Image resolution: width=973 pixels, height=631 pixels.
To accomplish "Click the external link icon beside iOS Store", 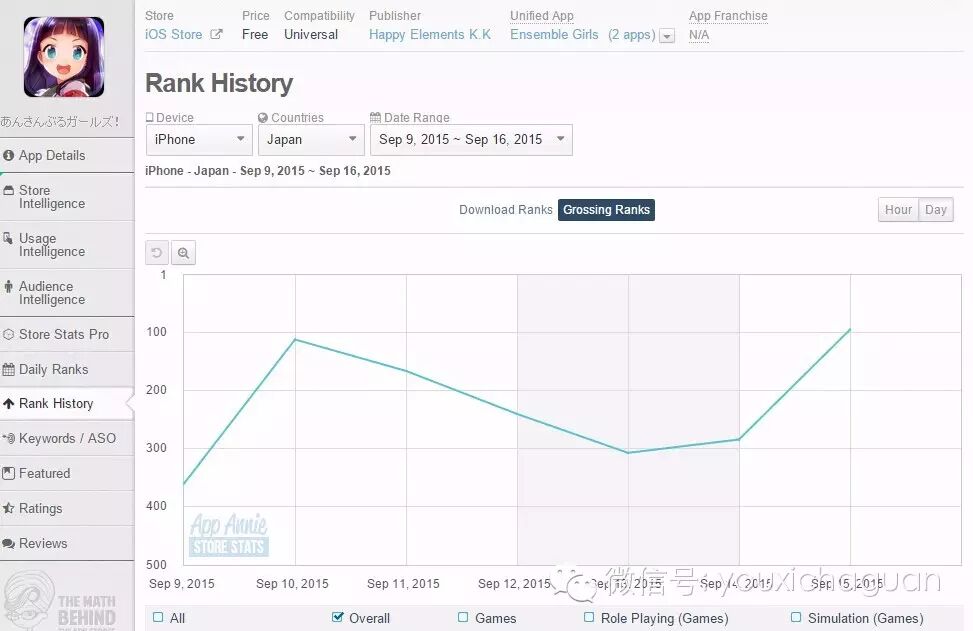I will click(216, 34).
